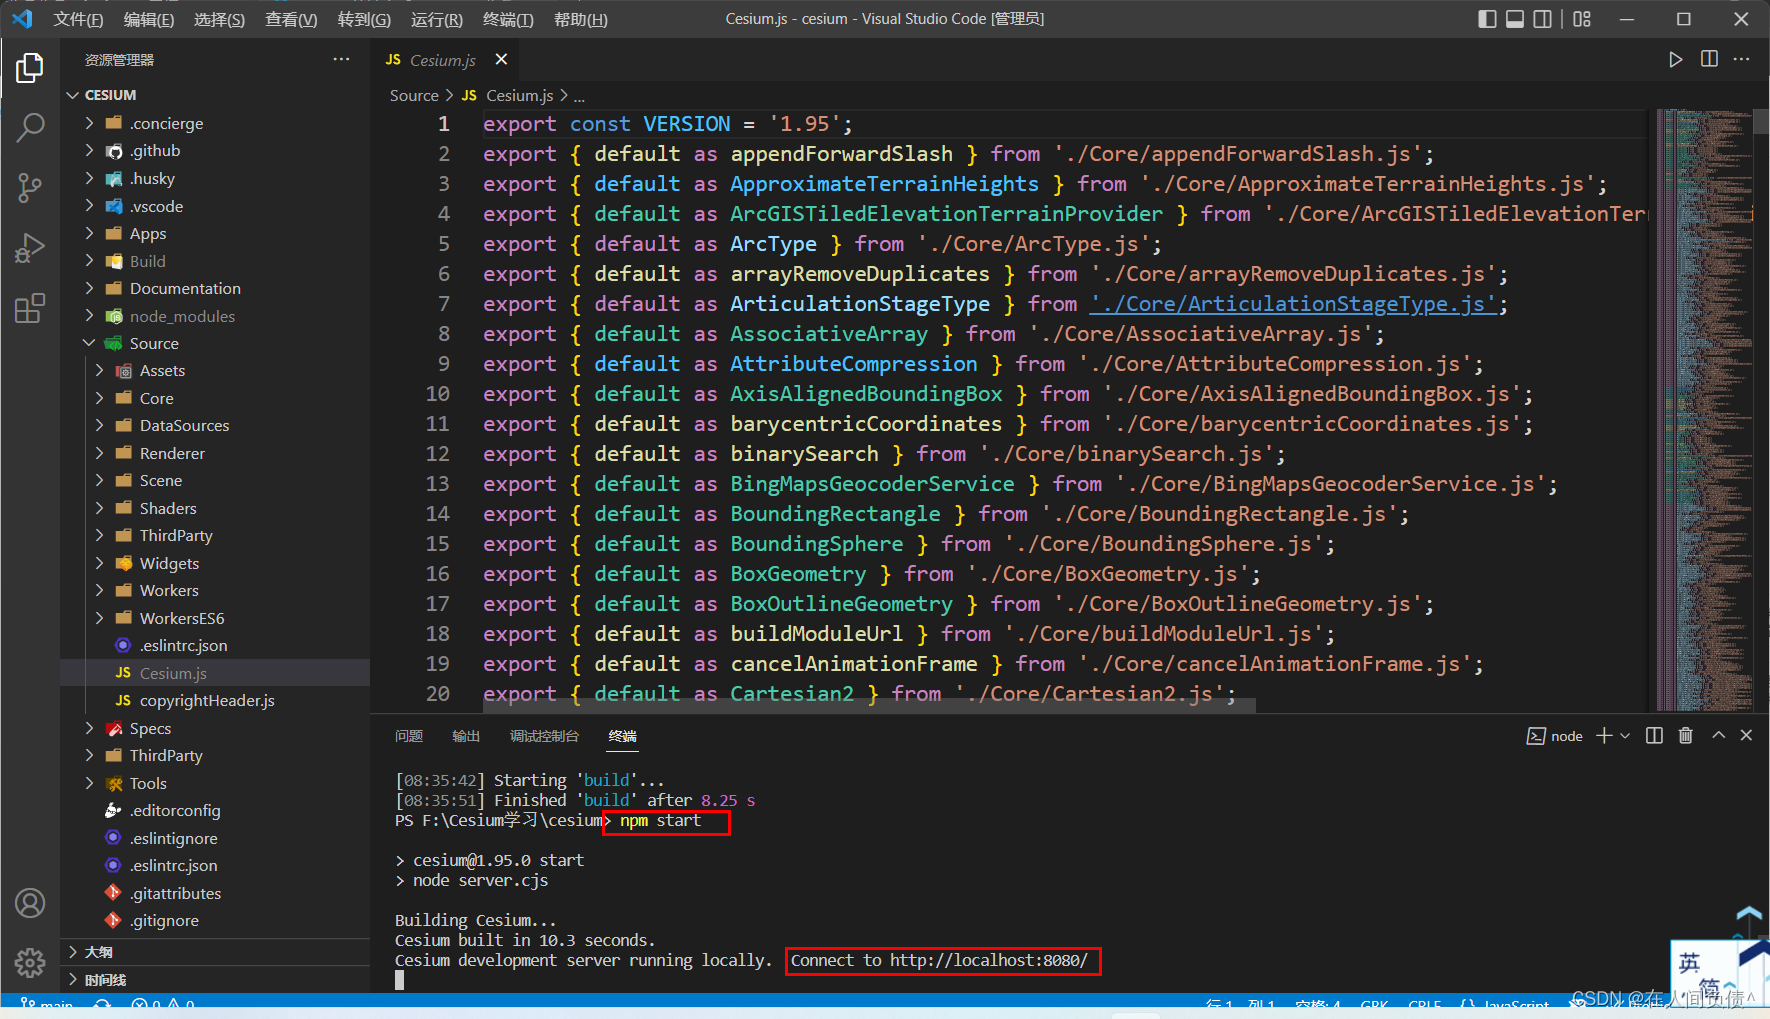Collapse the CESIUM root folder

[x=216, y=95]
